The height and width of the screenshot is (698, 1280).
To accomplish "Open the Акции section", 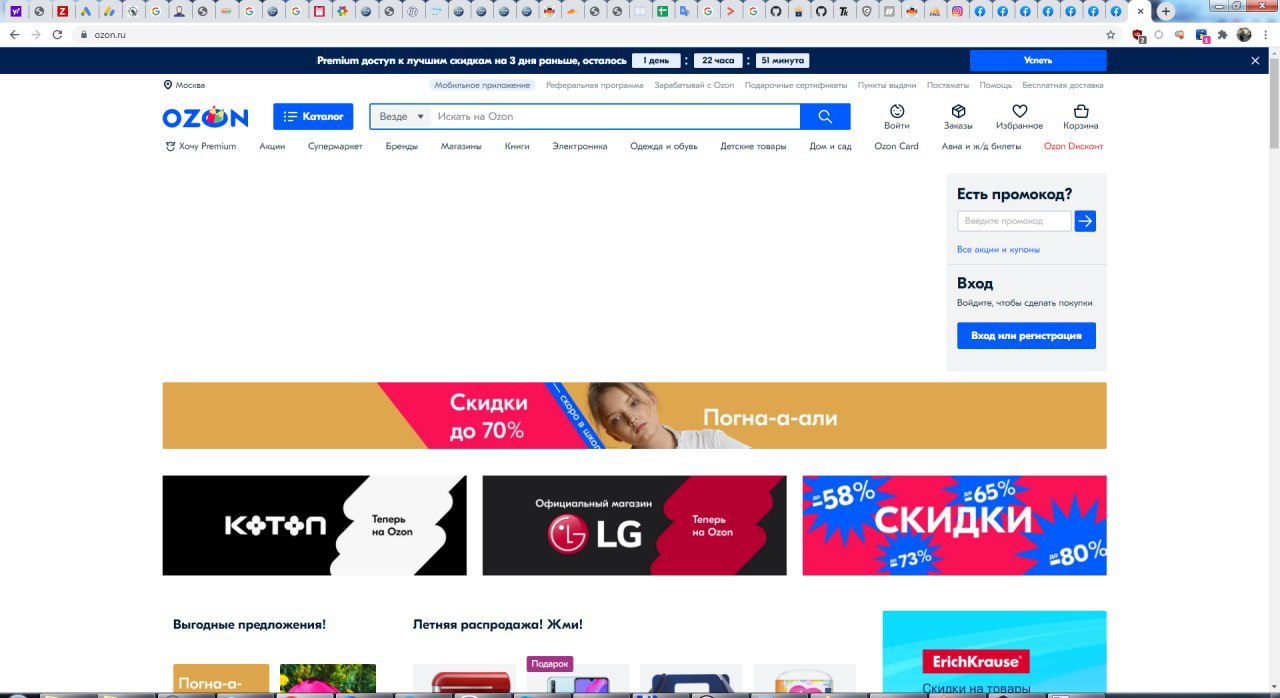I will point(272,146).
